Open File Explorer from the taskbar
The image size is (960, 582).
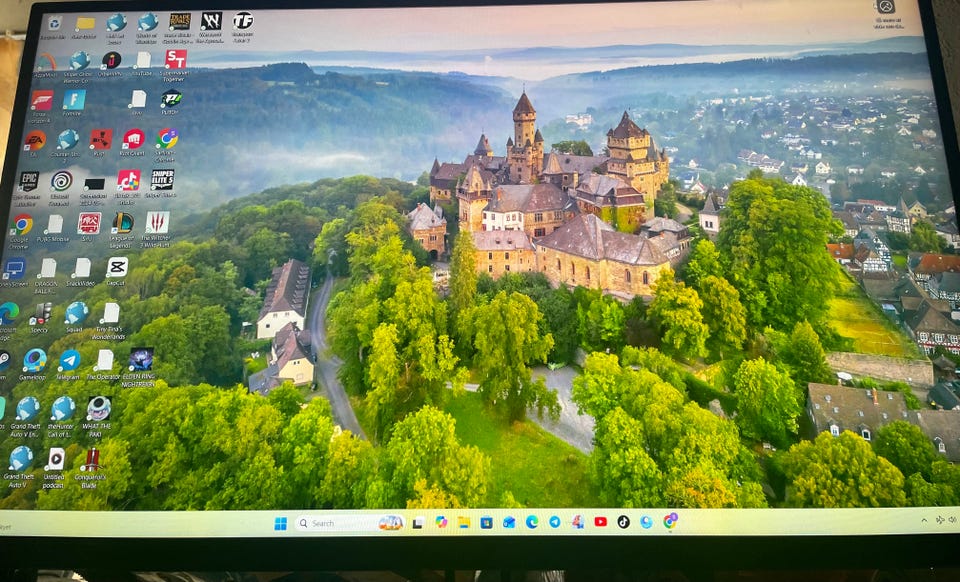pos(464,523)
